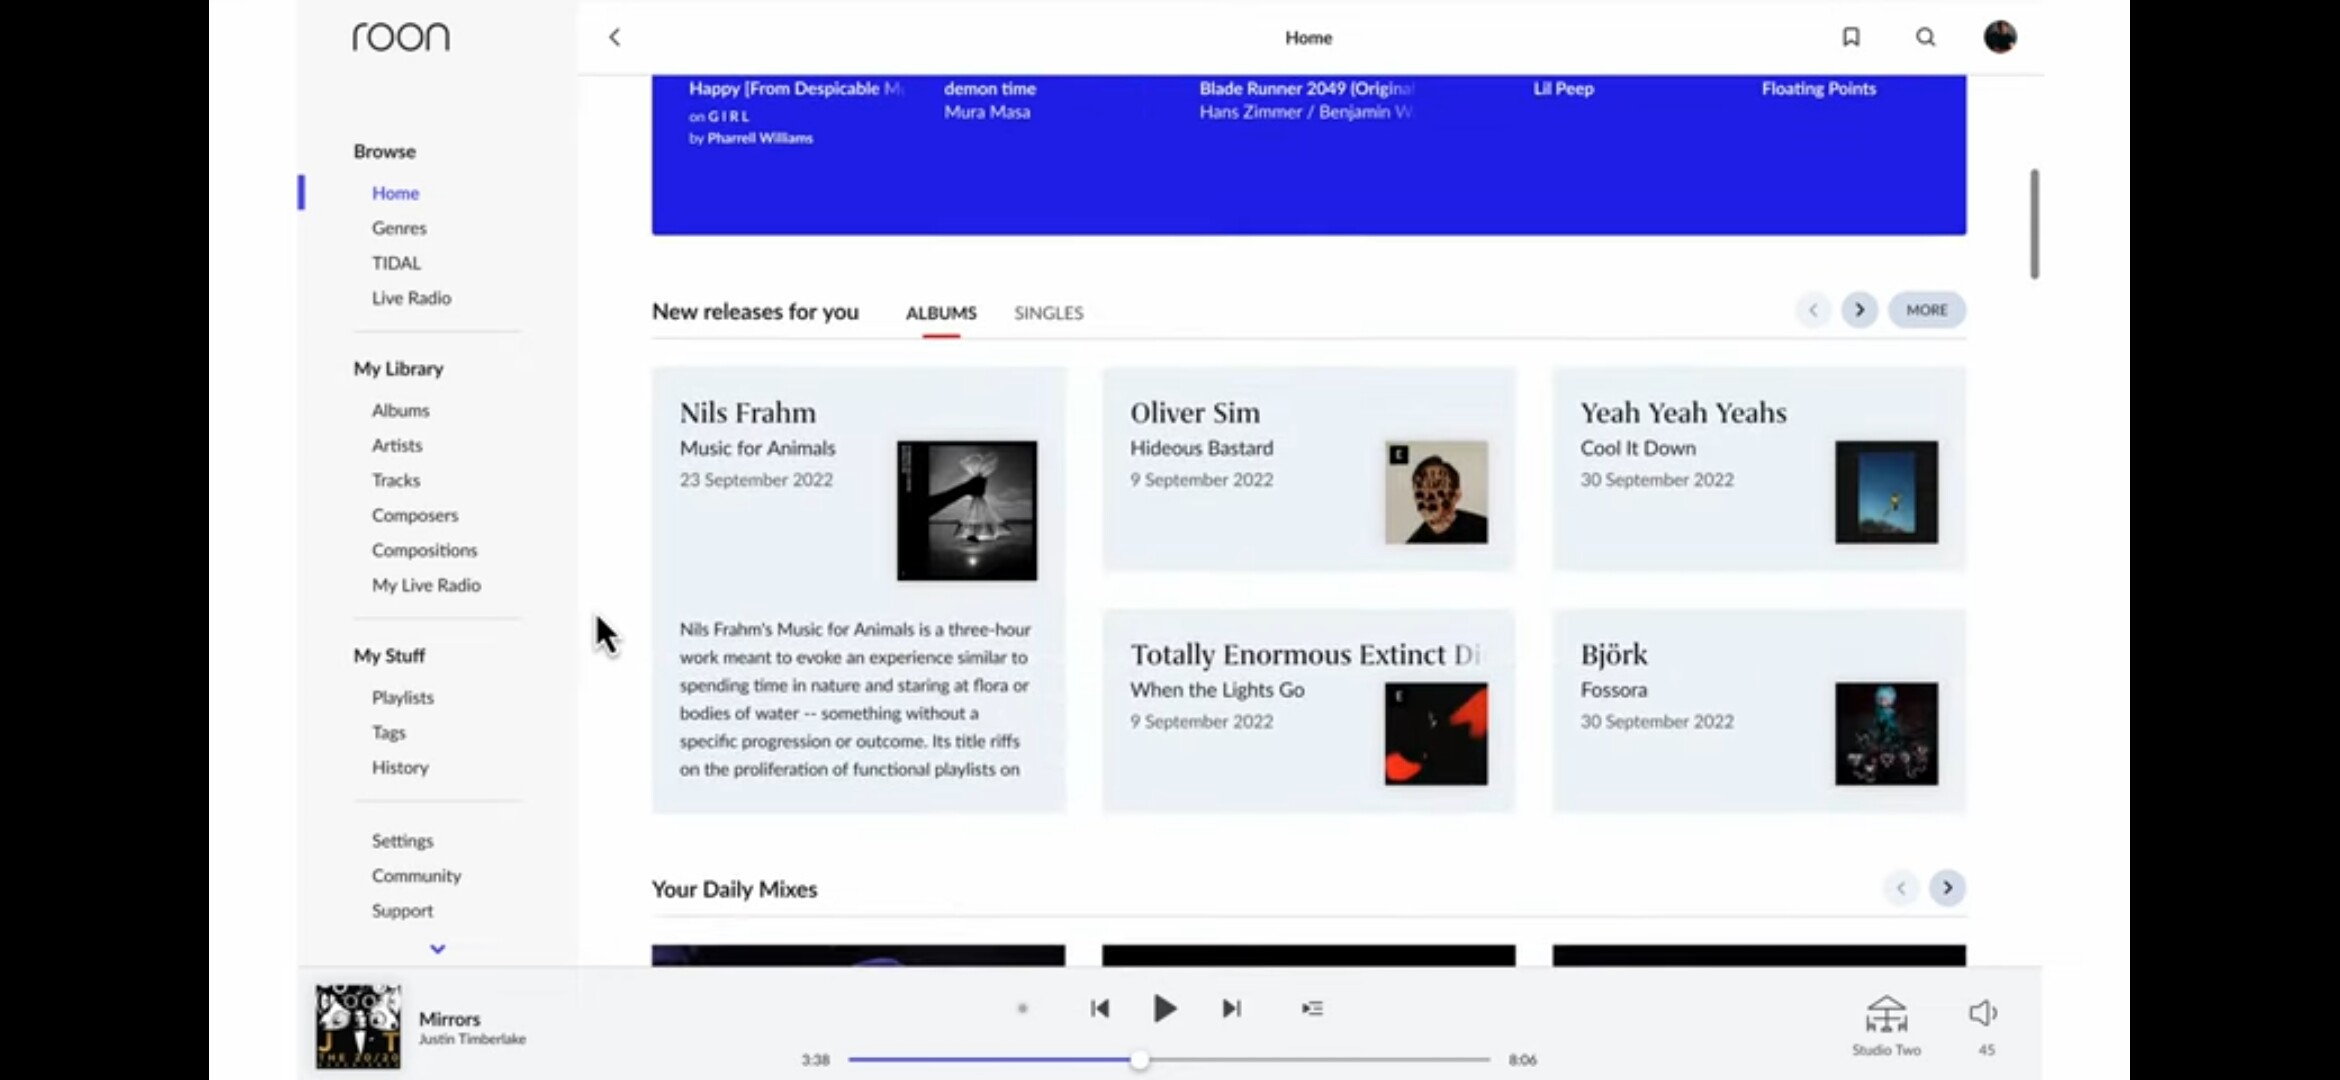Switch to the ALBUMS tab
The height and width of the screenshot is (1080, 2340).
[941, 313]
